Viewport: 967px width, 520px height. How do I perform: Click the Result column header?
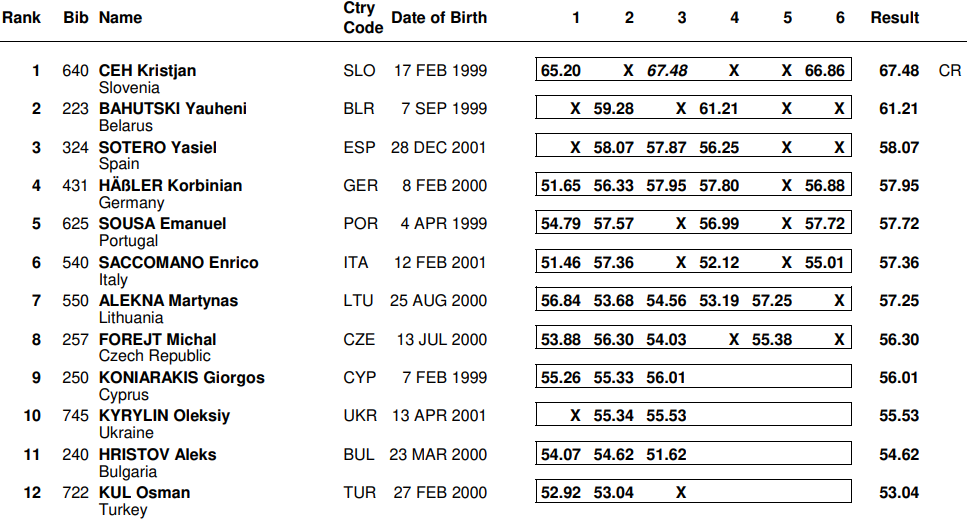(894, 17)
